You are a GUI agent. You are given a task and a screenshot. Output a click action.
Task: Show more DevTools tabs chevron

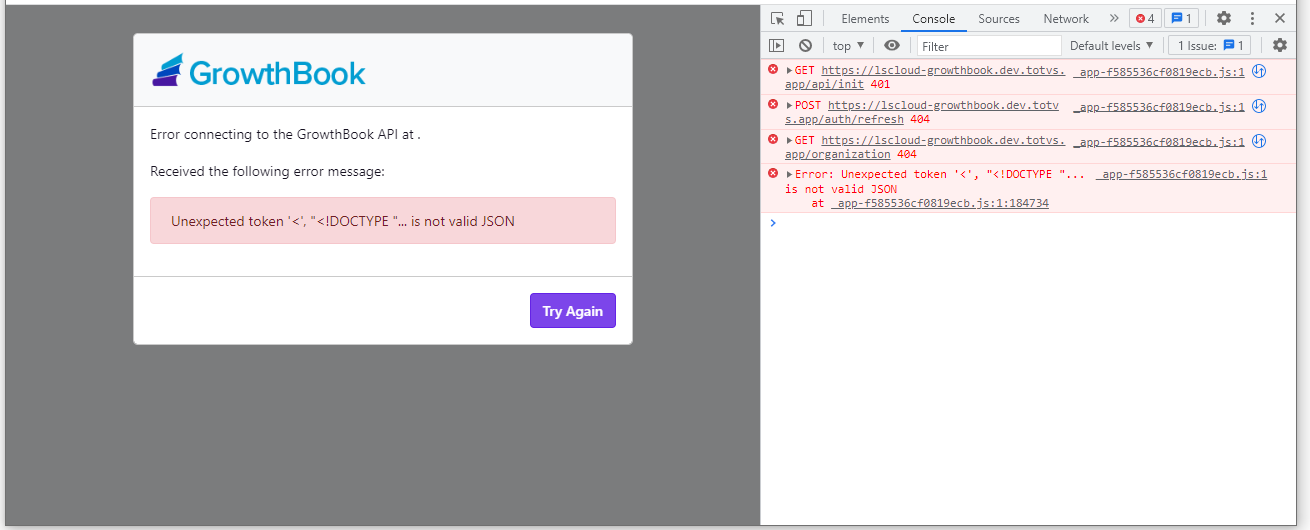click(x=1114, y=18)
